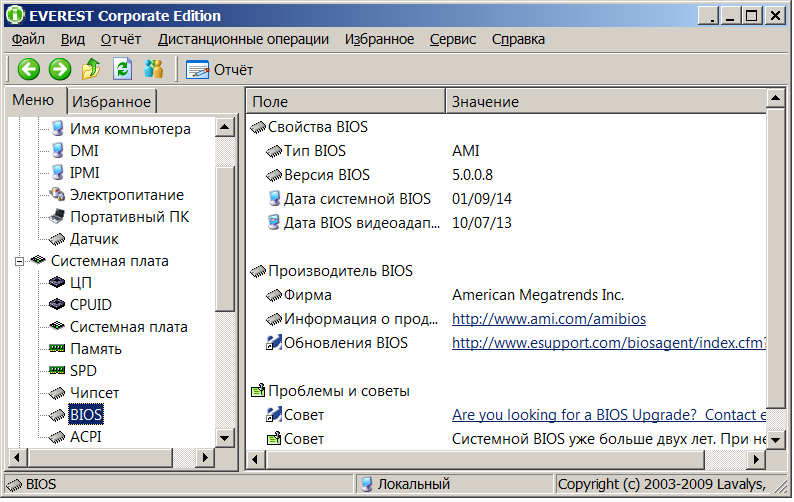Select the Датчик tree item
The height and width of the screenshot is (502, 794).
click(94, 239)
